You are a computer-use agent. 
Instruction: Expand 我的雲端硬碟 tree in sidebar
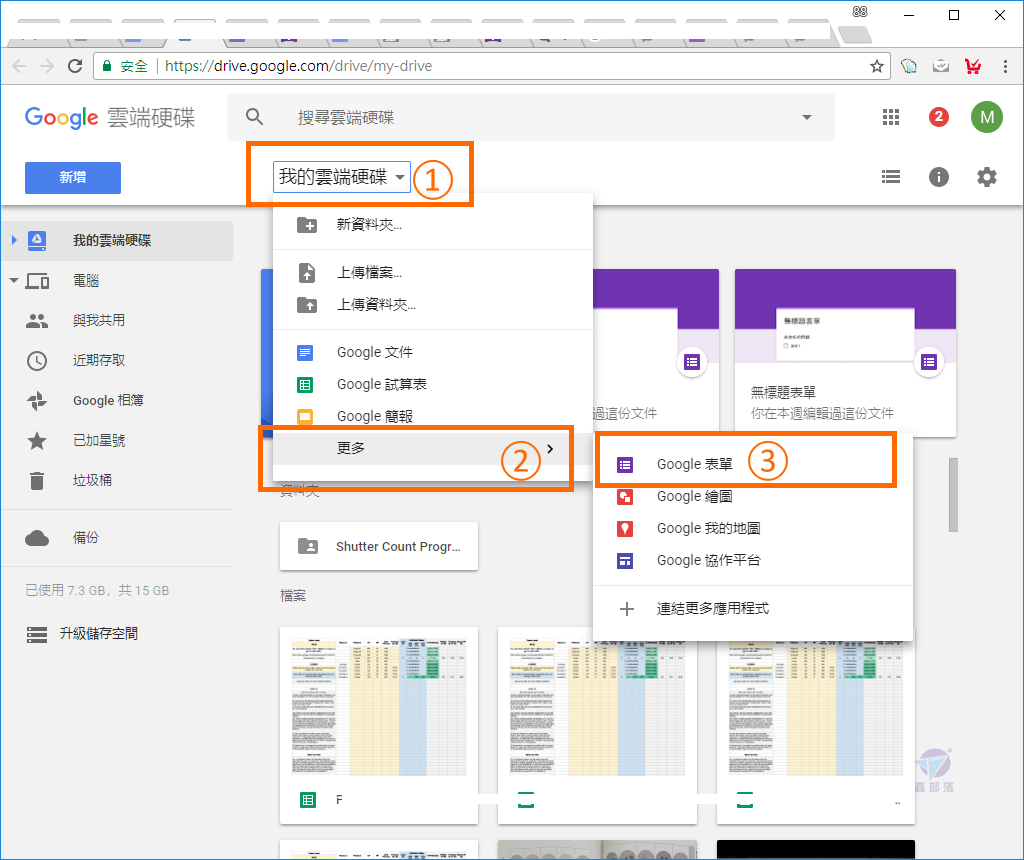tap(14, 240)
